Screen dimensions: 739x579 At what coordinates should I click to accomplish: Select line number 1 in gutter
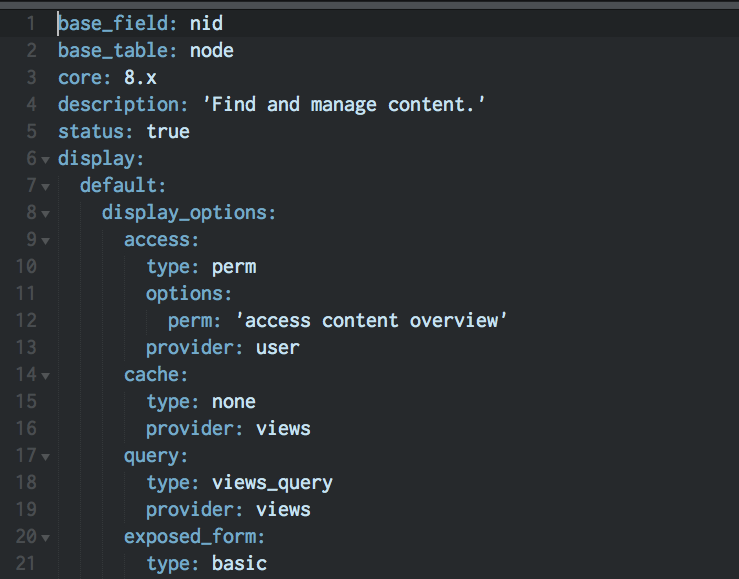(x=31, y=24)
